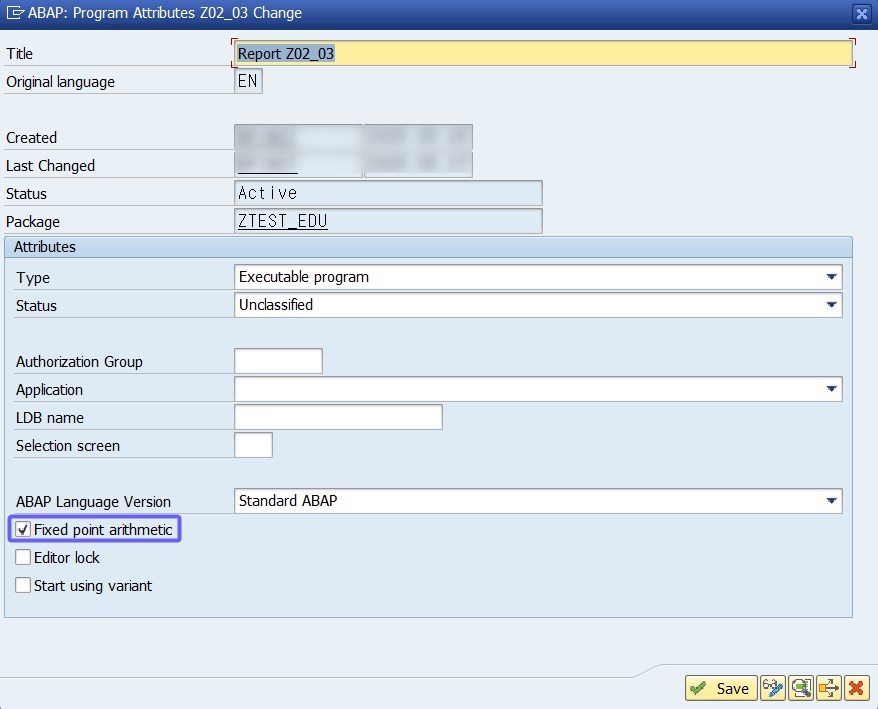Click the dialog title bar menu icon
878x709 pixels.
pyautogui.click(x=15, y=12)
